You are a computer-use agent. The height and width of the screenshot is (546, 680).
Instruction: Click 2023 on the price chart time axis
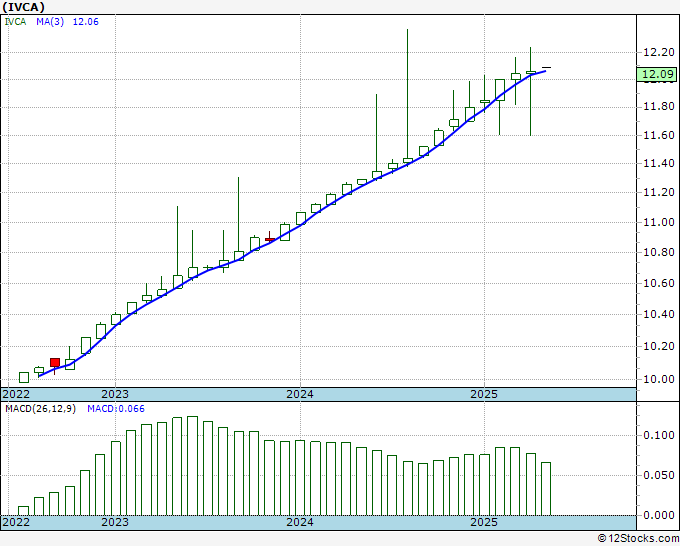[115, 394]
